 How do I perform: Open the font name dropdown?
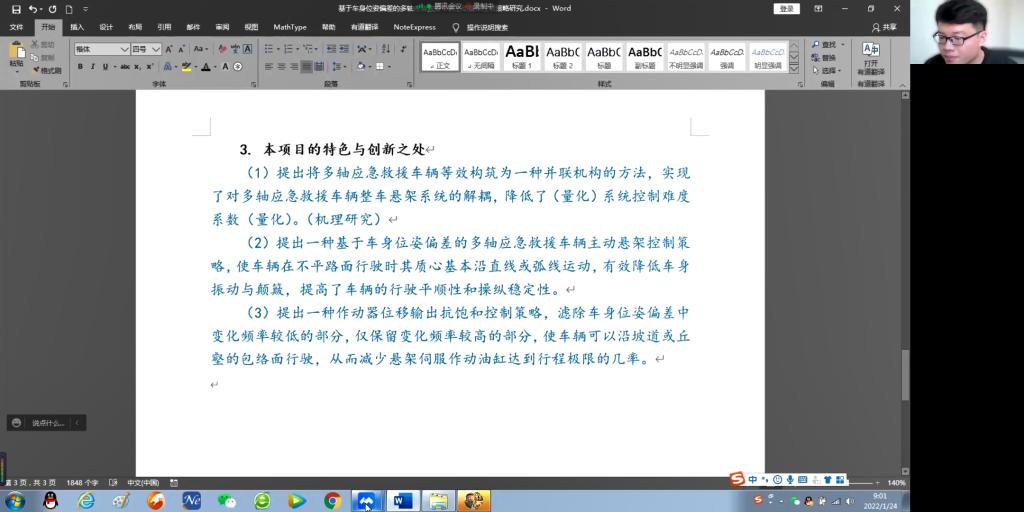125,49
